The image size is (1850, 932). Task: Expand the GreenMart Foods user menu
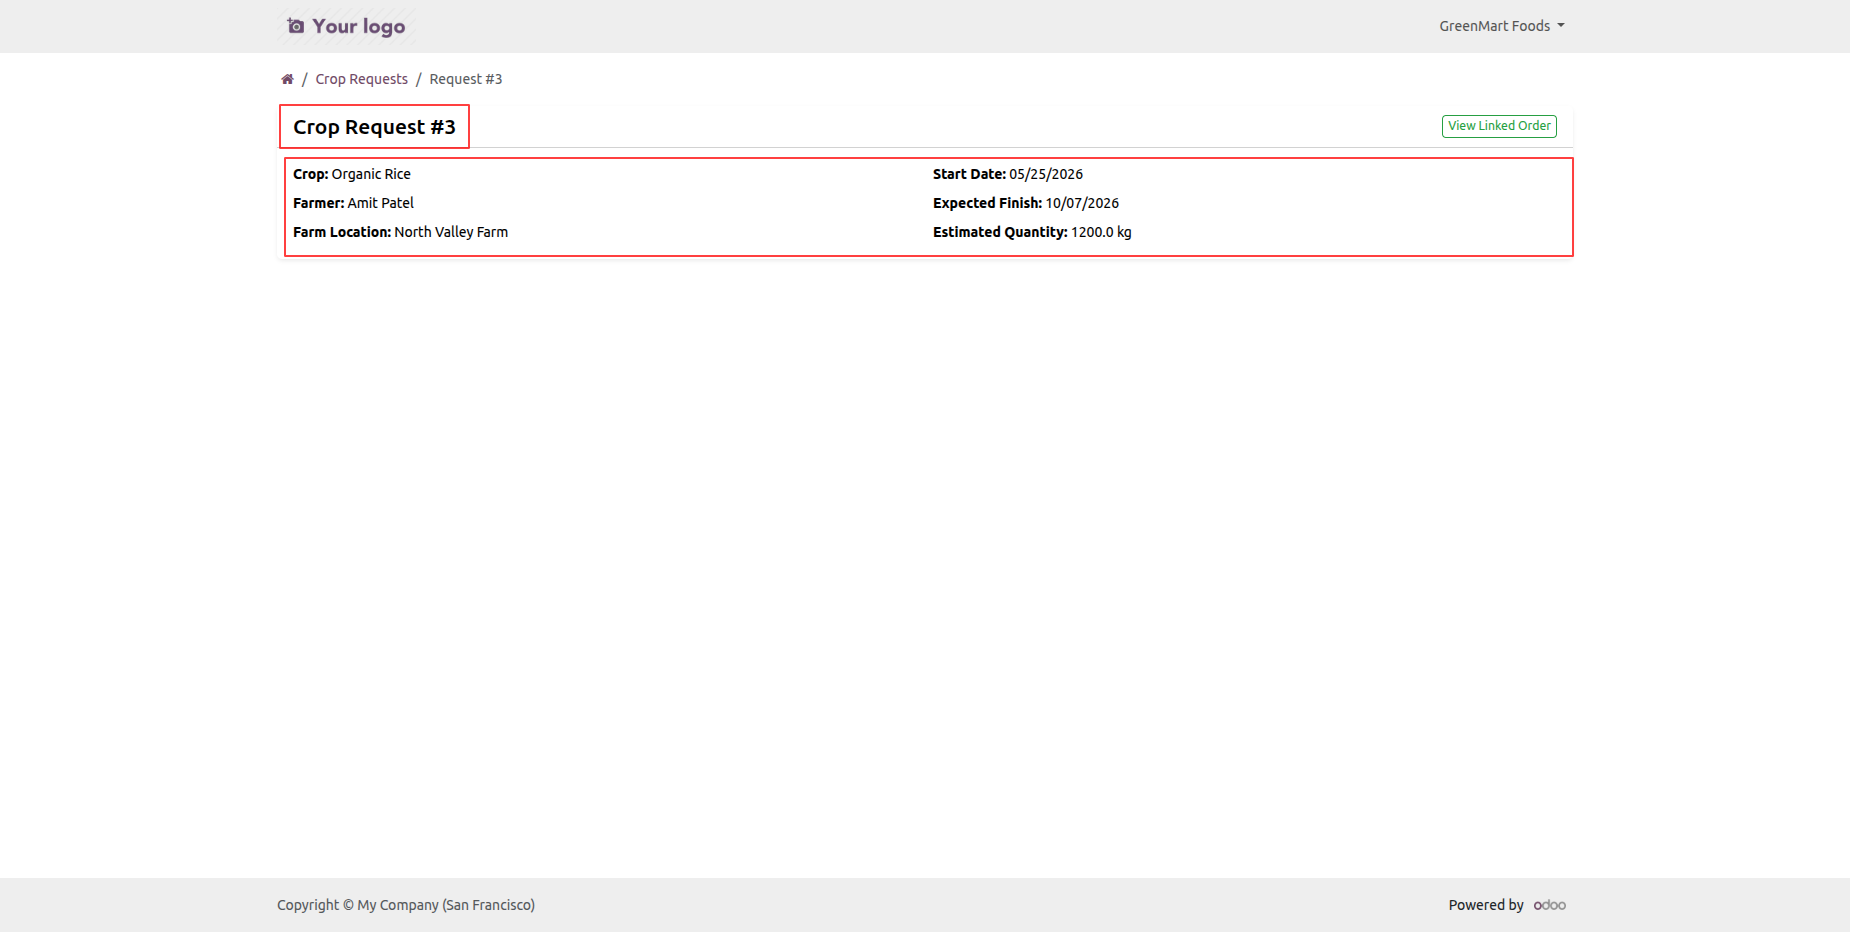coord(1501,26)
